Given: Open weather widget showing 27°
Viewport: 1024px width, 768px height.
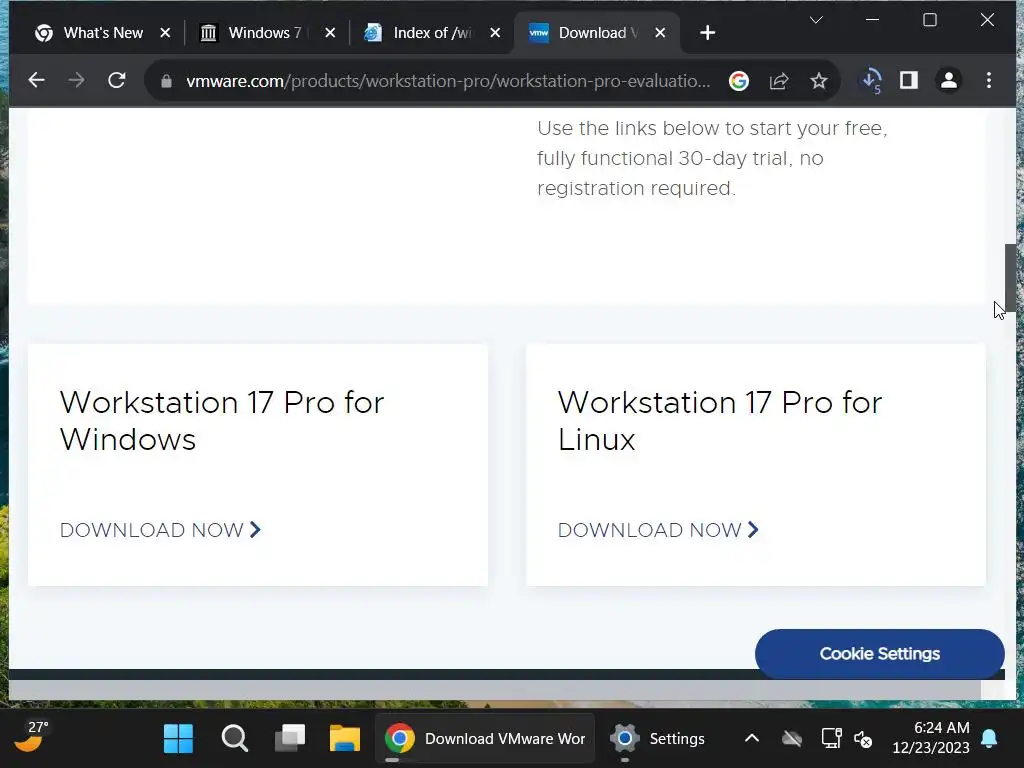Looking at the screenshot, I should 31,737.
